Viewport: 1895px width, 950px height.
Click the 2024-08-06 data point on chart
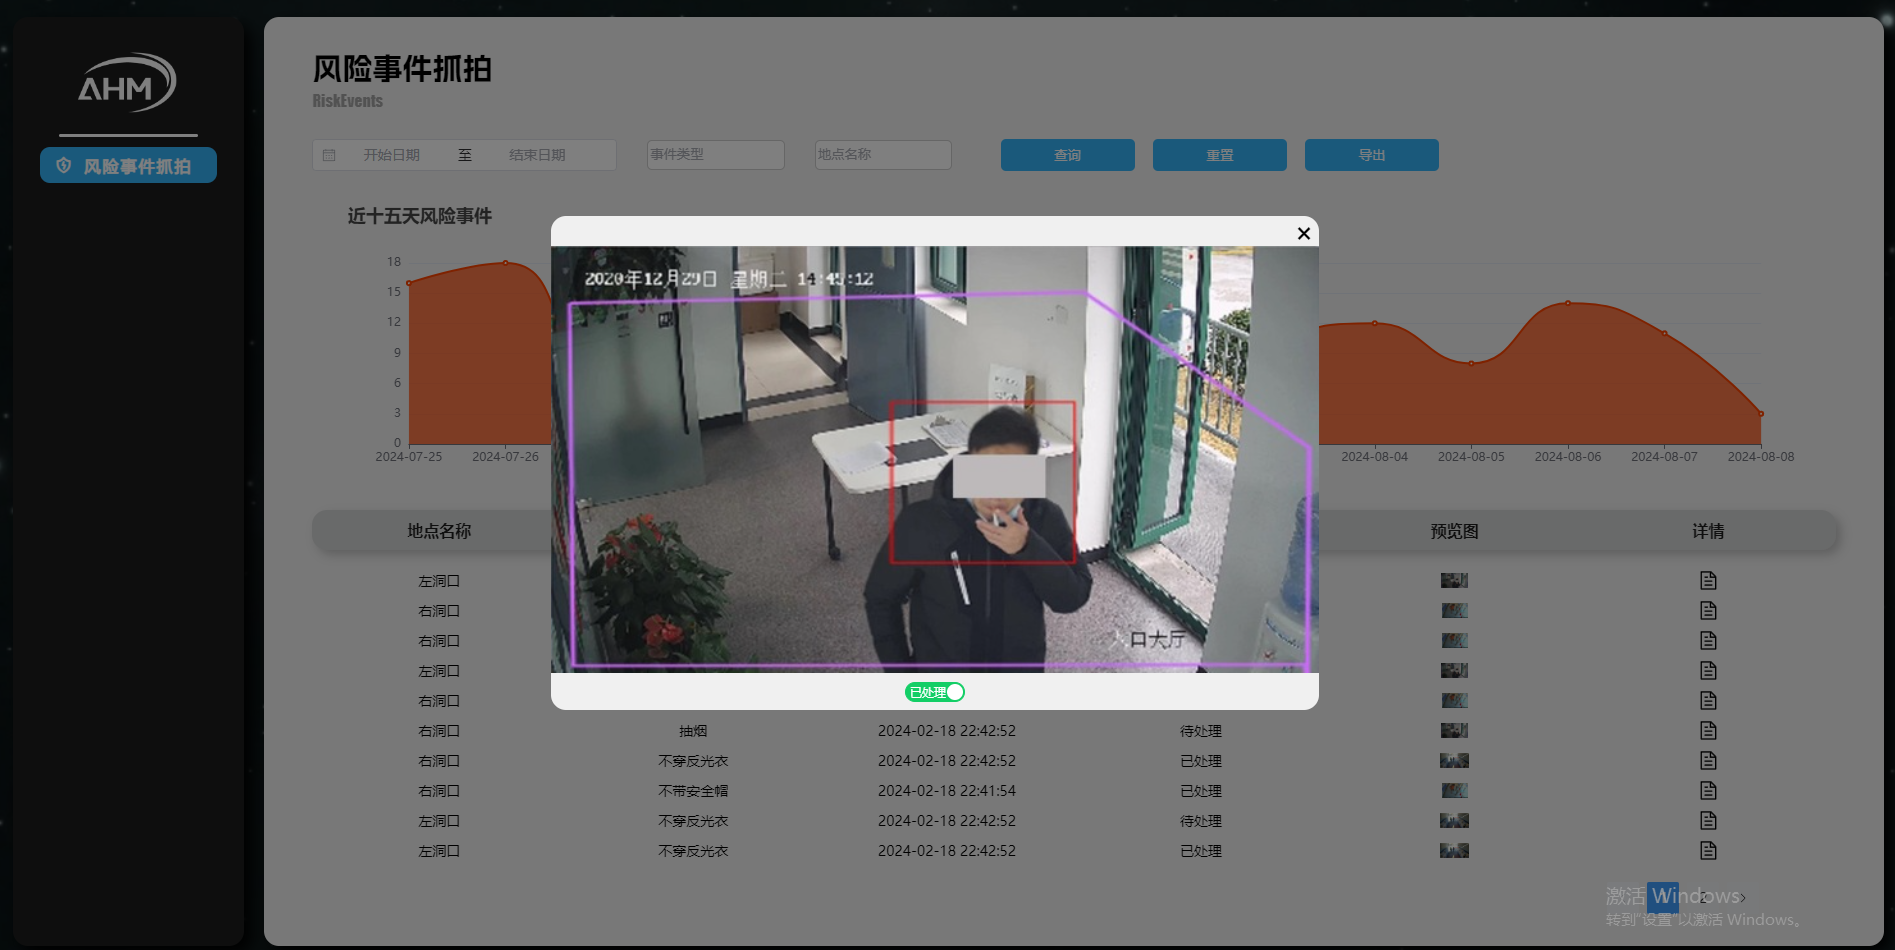pos(1567,303)
